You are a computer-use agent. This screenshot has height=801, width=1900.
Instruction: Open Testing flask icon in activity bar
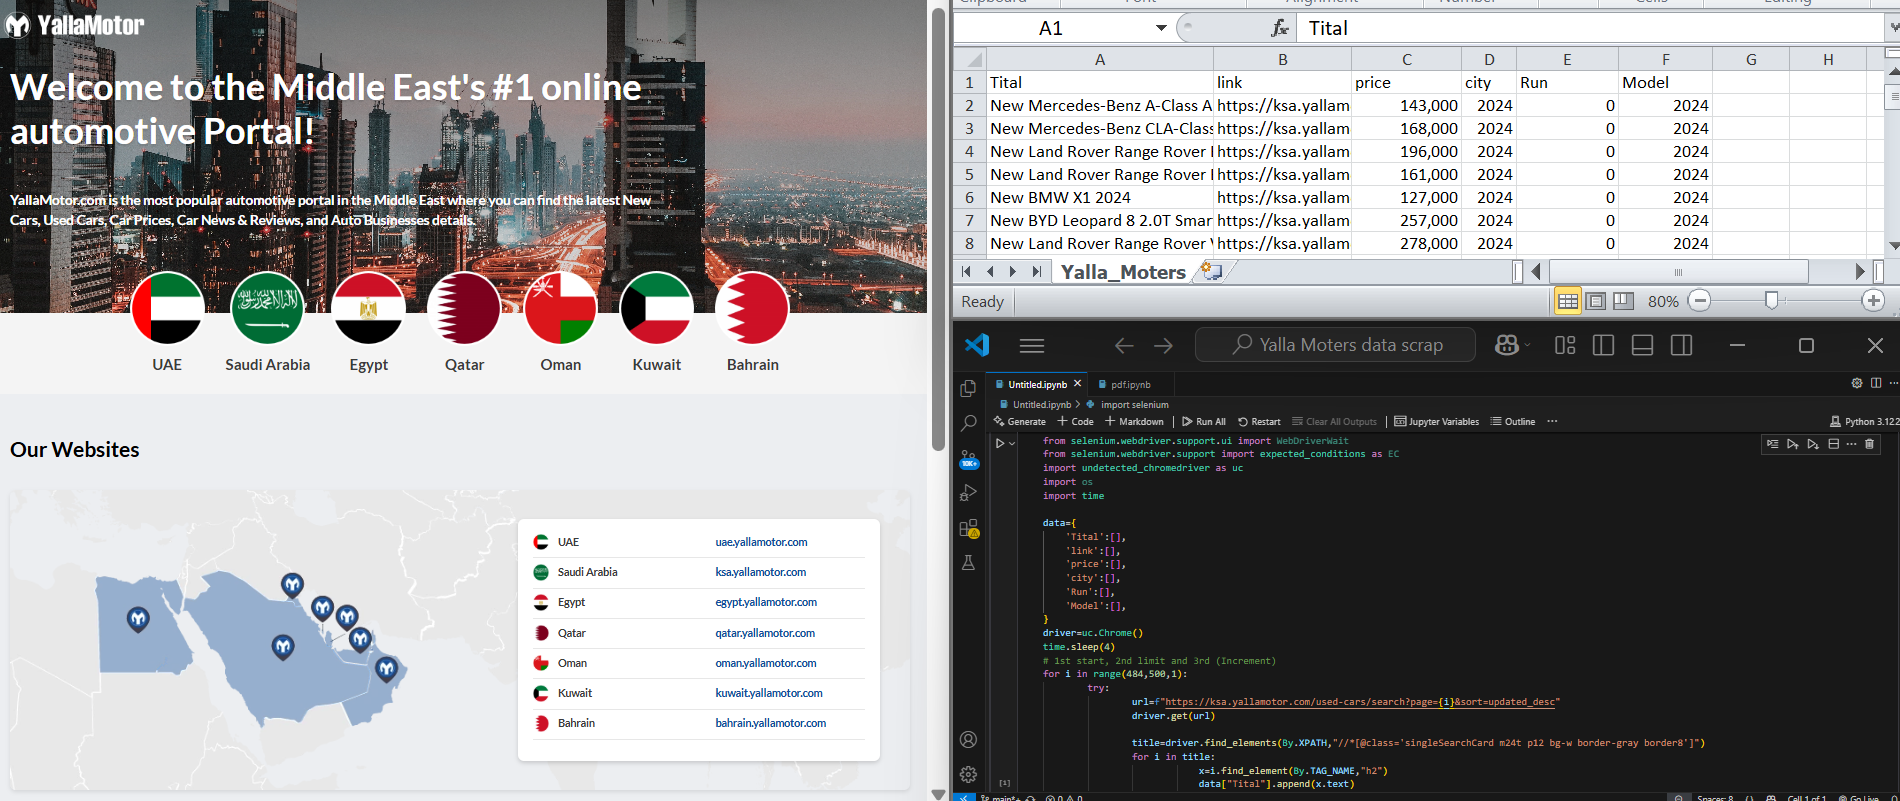[x=968, y=563]
